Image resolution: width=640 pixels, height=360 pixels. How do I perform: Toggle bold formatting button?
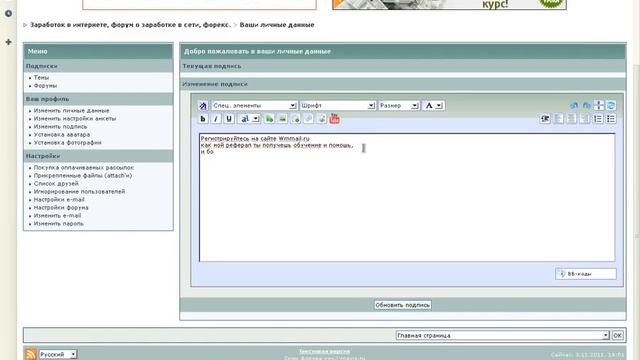coord(203,119)
